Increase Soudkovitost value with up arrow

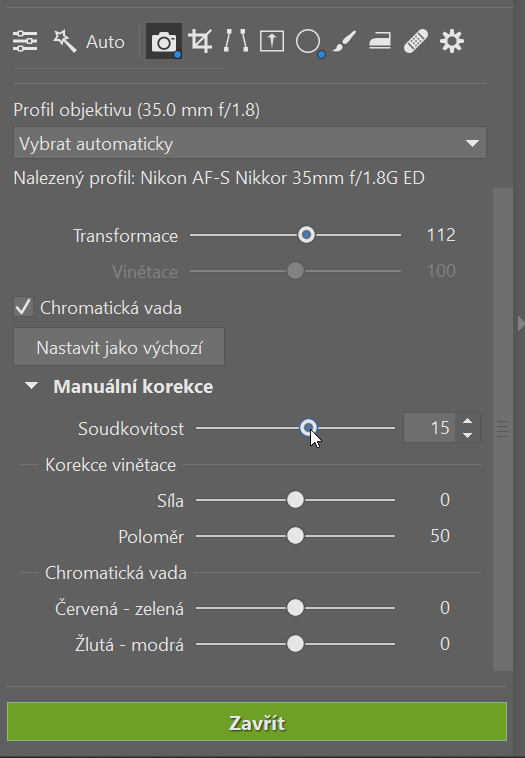[x=467, y=422]
